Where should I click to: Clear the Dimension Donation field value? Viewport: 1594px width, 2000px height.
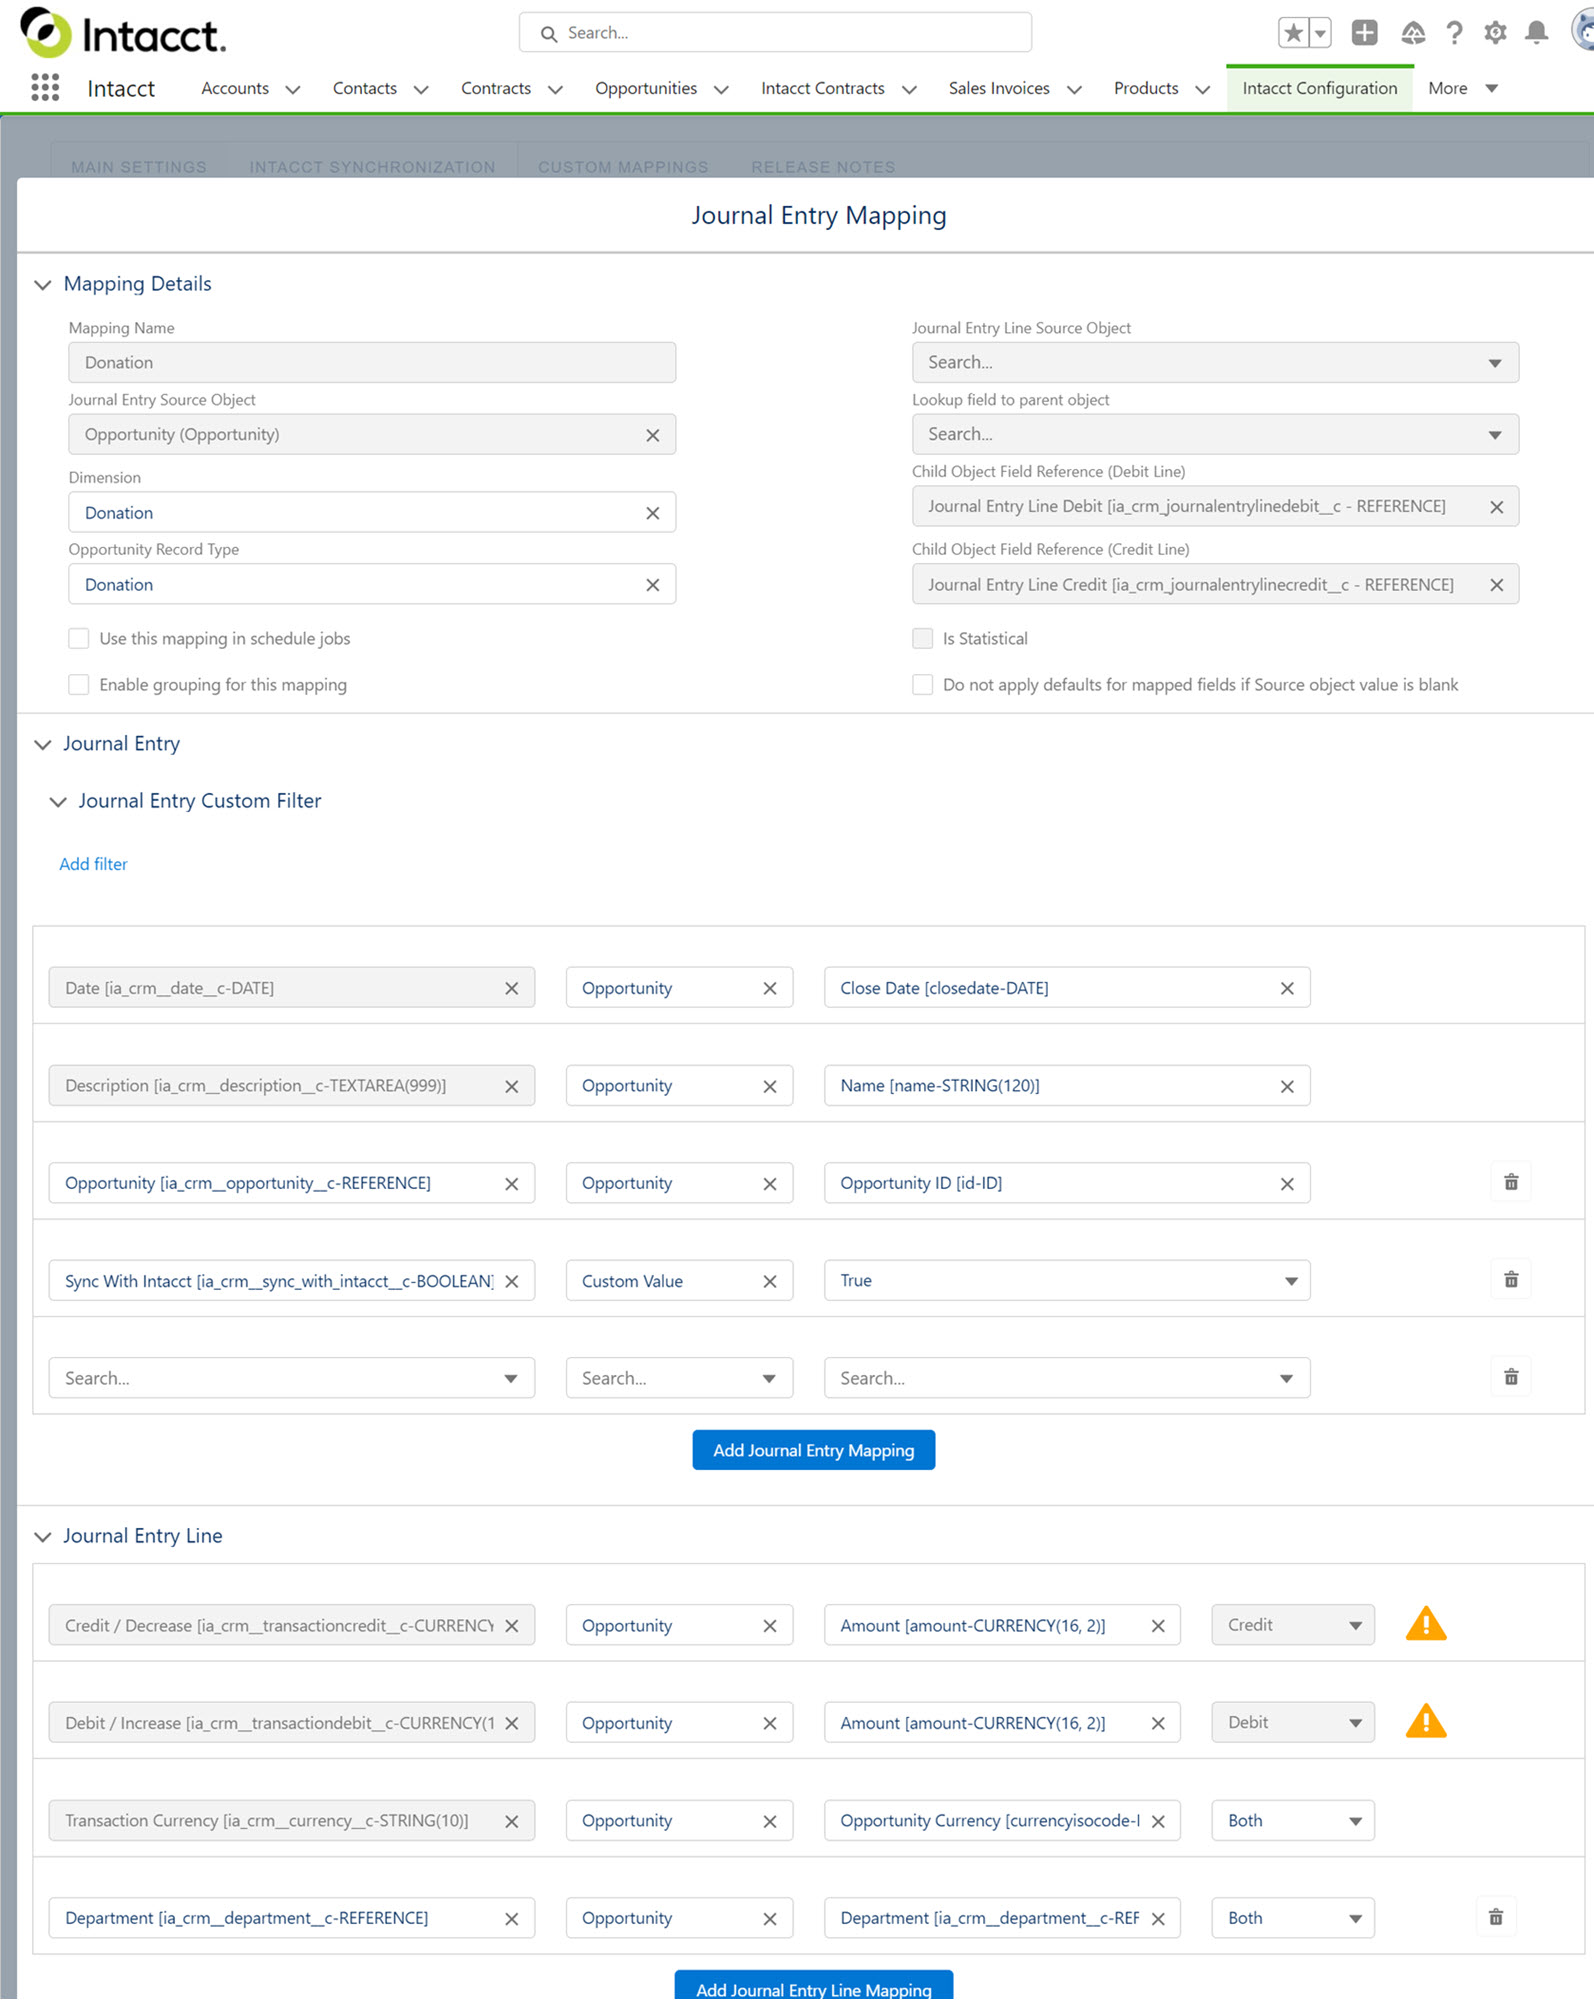[x=652, y=513]
